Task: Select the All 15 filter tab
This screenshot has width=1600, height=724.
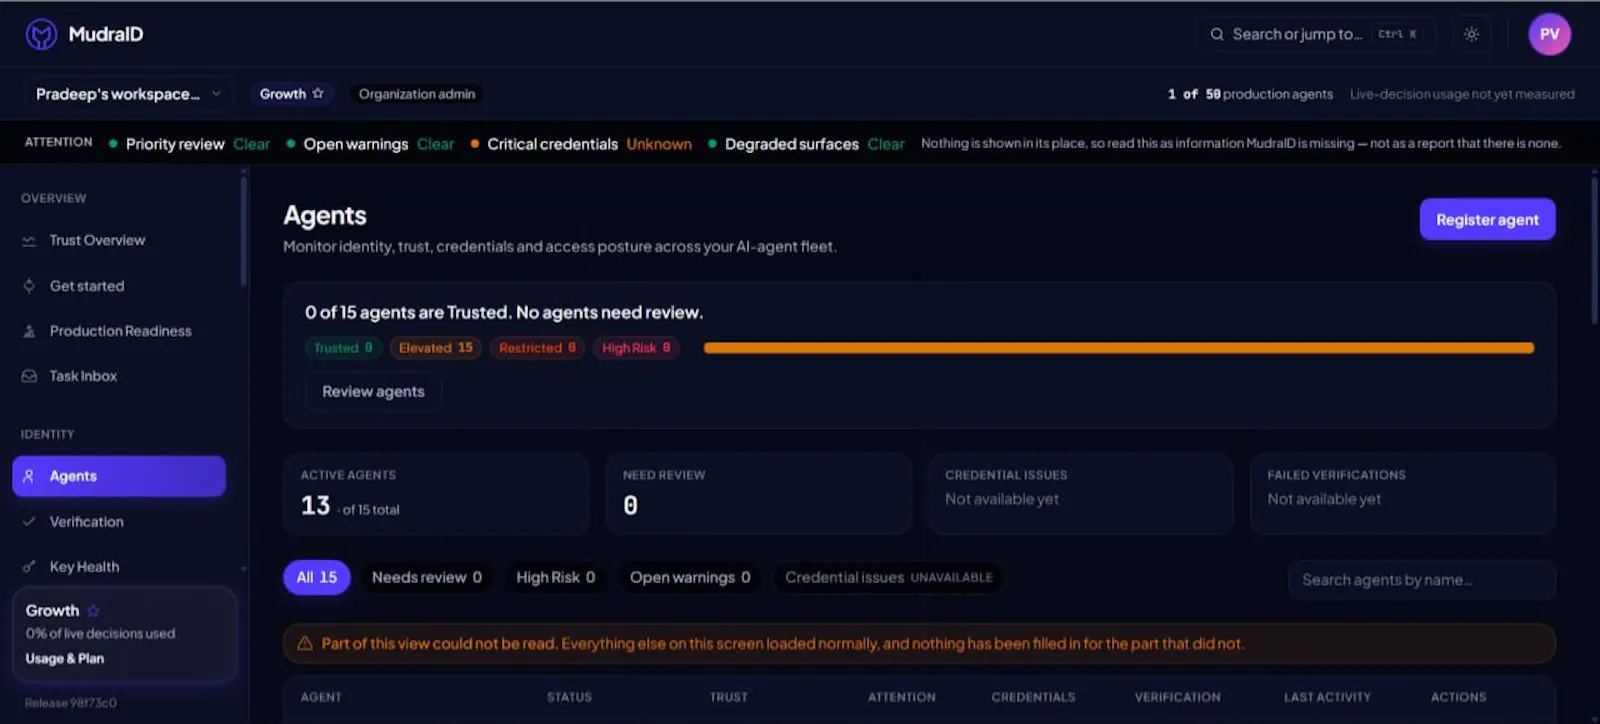Action: point(316,577)
